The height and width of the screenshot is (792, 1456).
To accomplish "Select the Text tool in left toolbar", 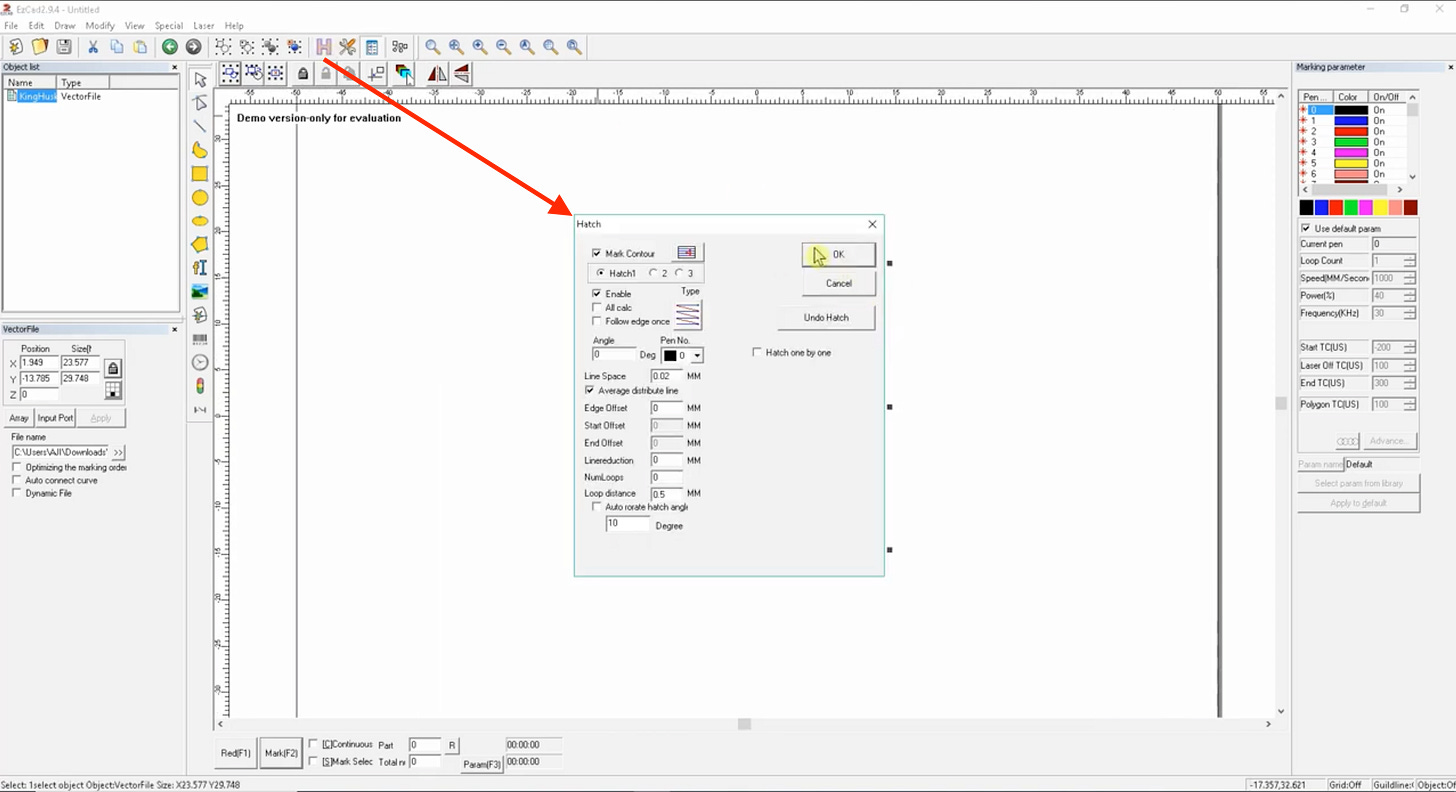I will (x=199, y=267).
